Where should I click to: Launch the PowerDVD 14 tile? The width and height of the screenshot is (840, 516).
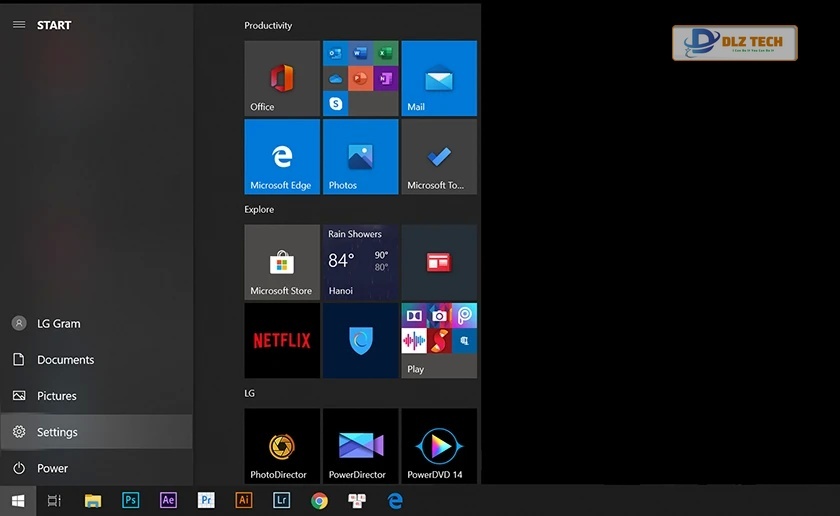click(x=439, y=446)
